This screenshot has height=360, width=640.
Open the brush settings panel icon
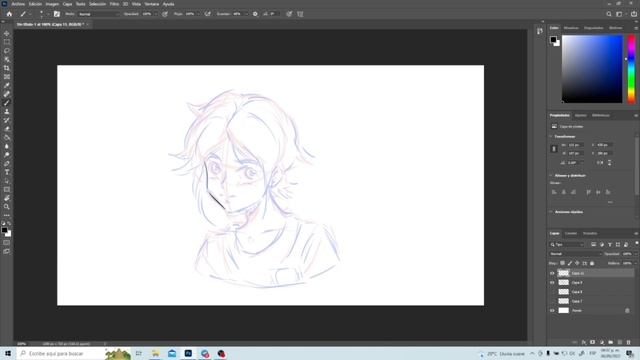click(x=57, y=14)
